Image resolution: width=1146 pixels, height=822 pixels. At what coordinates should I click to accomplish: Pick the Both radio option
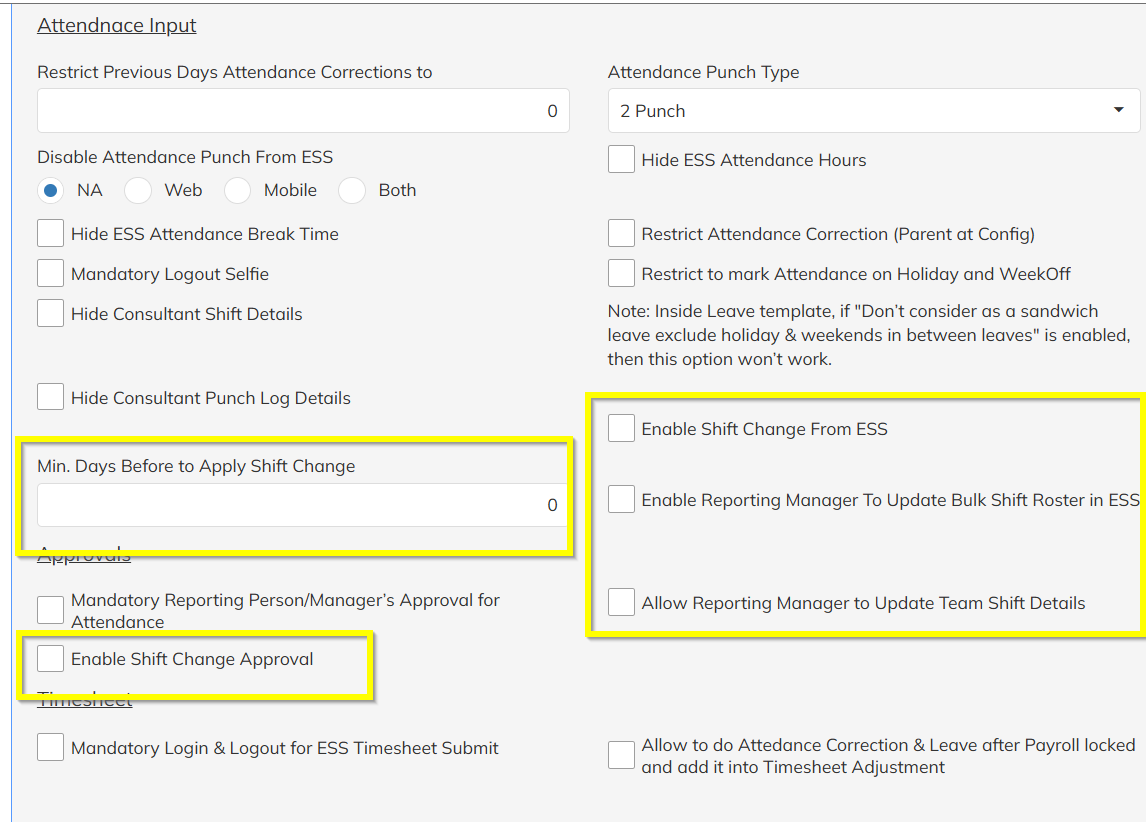[x=353, y=190]
